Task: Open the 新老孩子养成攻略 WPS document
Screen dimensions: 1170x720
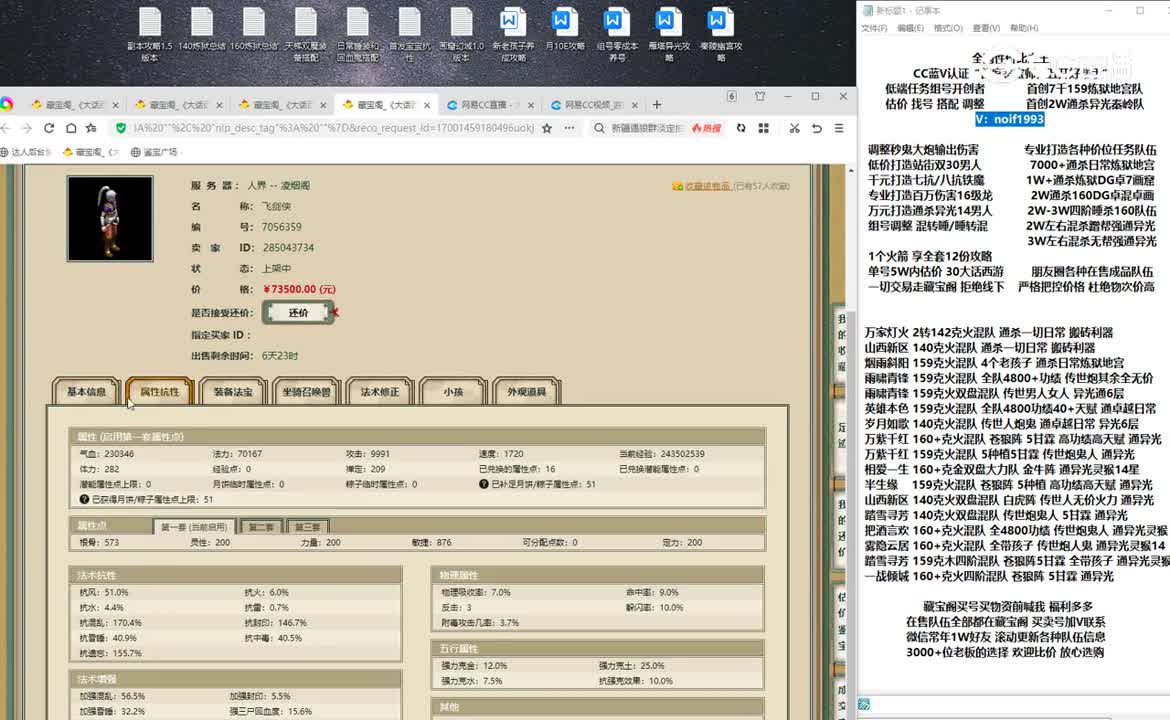Action: (513, 34)
